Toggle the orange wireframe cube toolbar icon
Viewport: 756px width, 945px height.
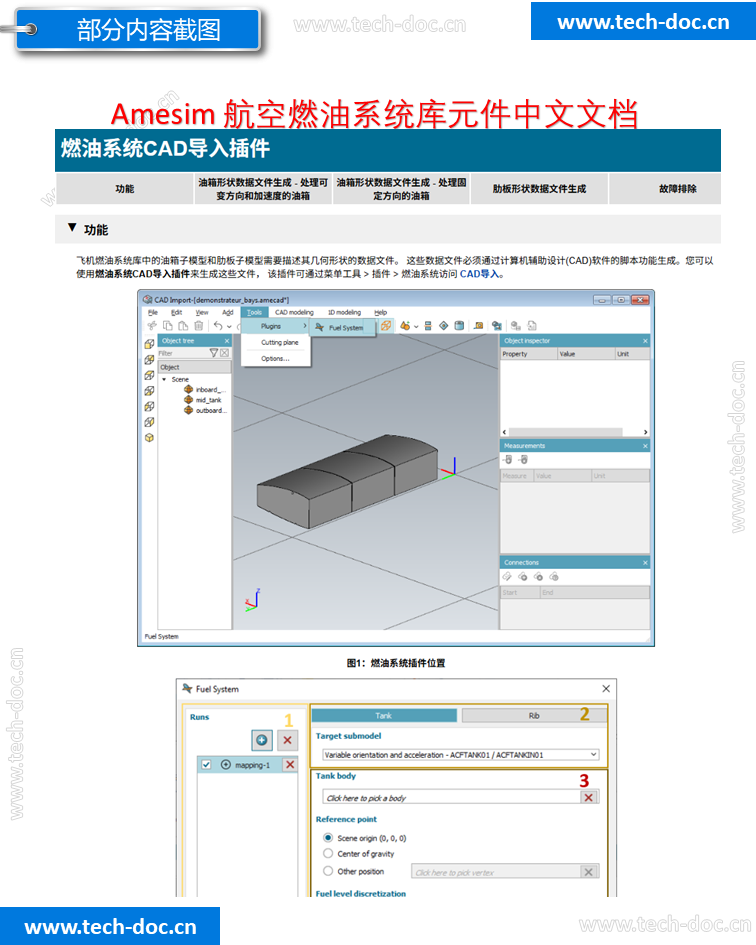(x=386, y=325)
